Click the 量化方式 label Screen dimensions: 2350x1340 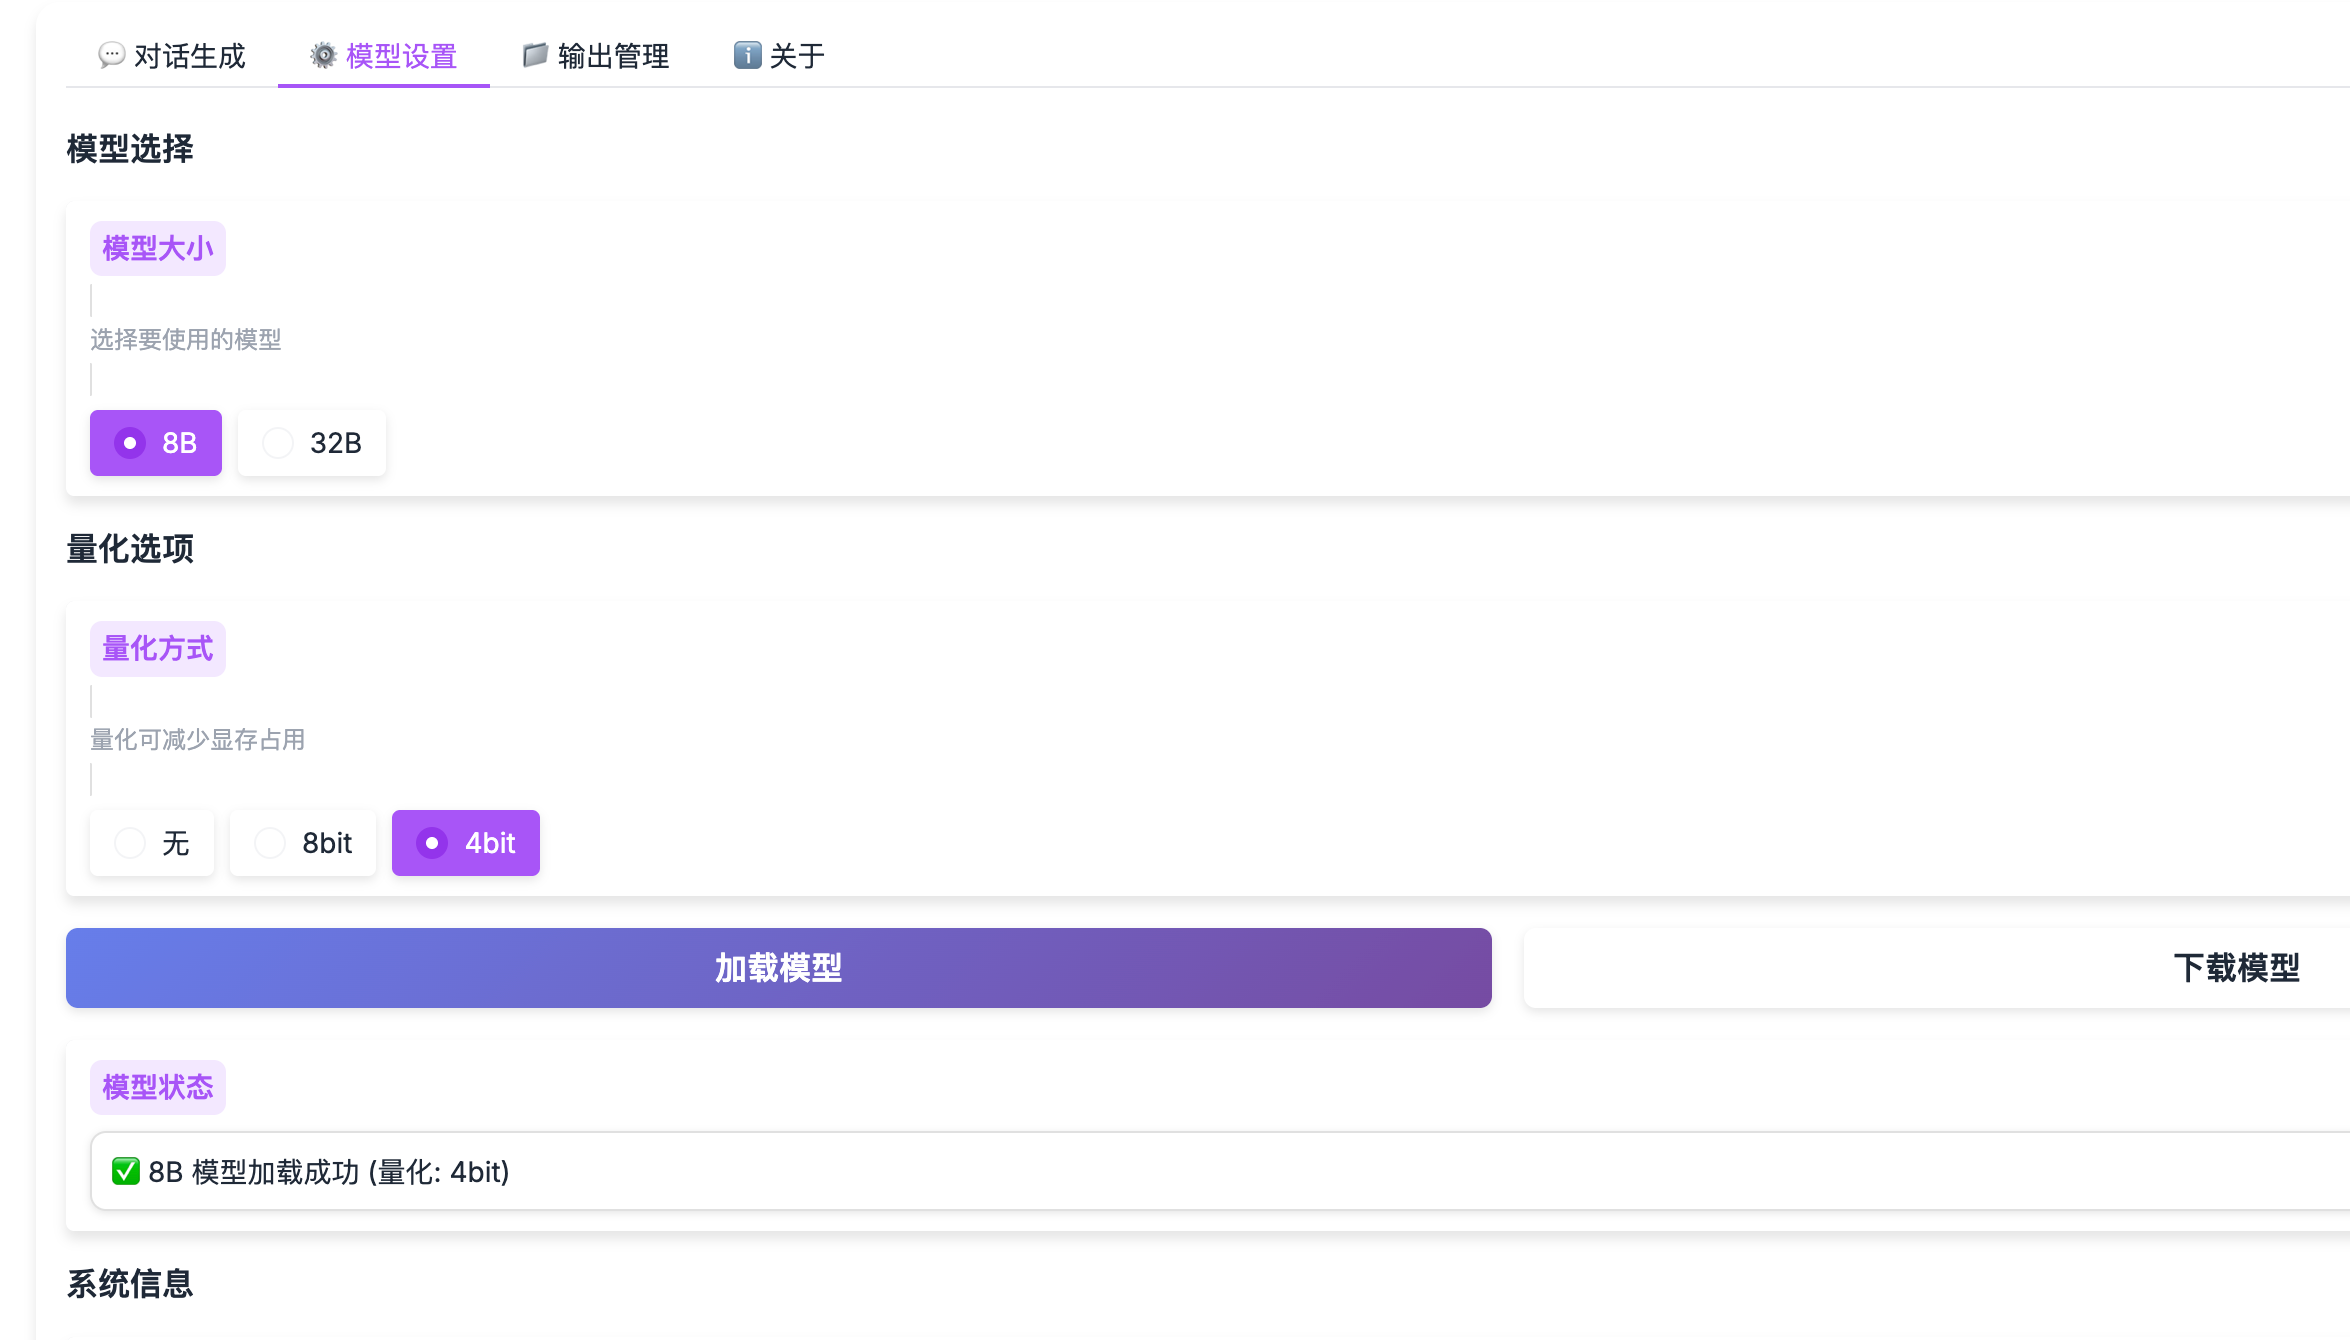pyautogui.click(x=158, y=649)
